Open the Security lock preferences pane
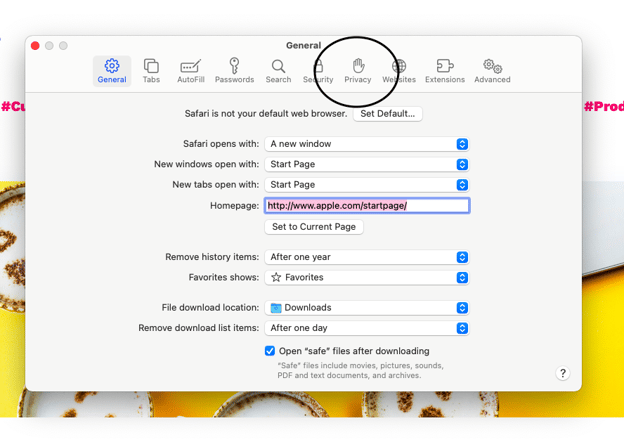This screenshot has width=624, height=442. 318,71
